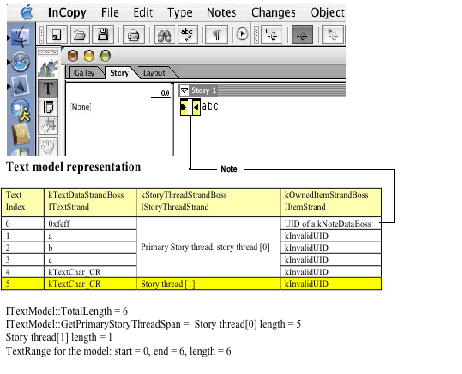462x374 pixels.
Task: Click the kTextDataStrandBoss column header
Action: [90, 202]
